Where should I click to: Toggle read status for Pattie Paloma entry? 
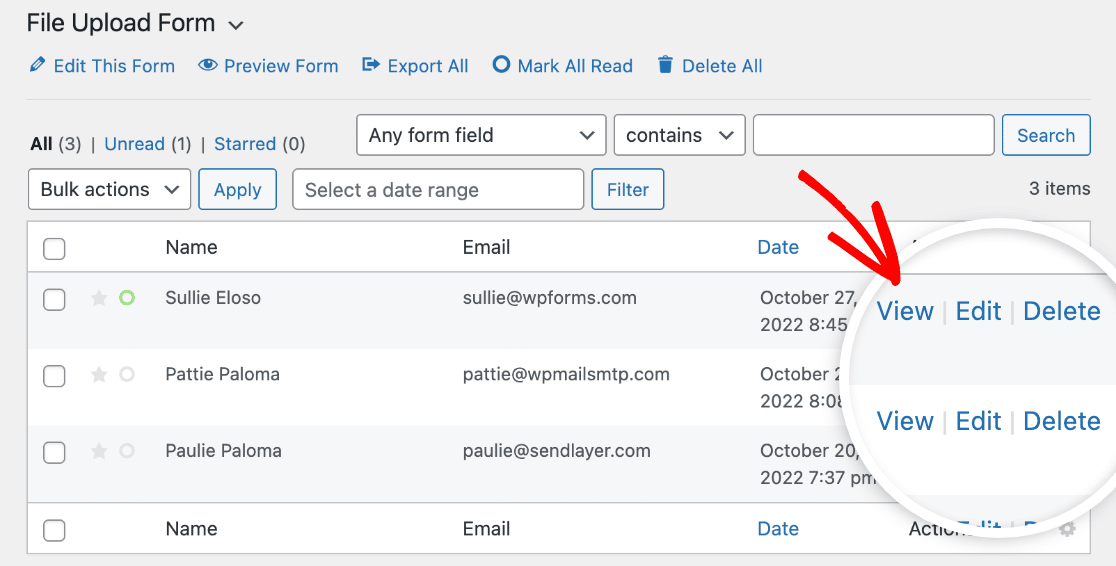(127, 374)
